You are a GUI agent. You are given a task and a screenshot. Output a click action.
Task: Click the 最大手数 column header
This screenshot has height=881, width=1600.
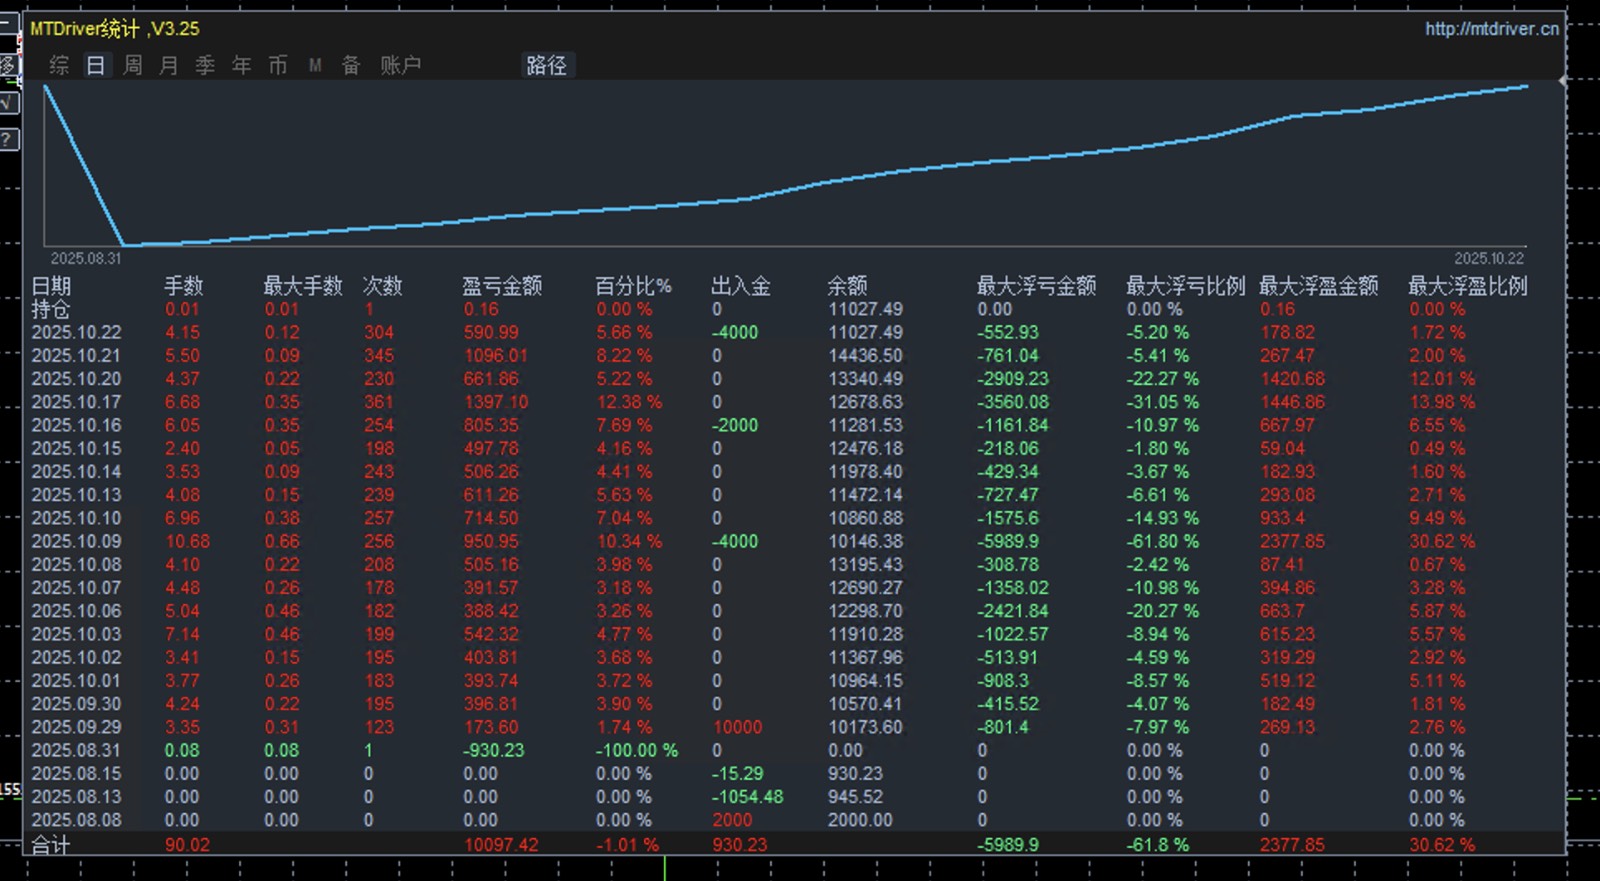[303, 287]
